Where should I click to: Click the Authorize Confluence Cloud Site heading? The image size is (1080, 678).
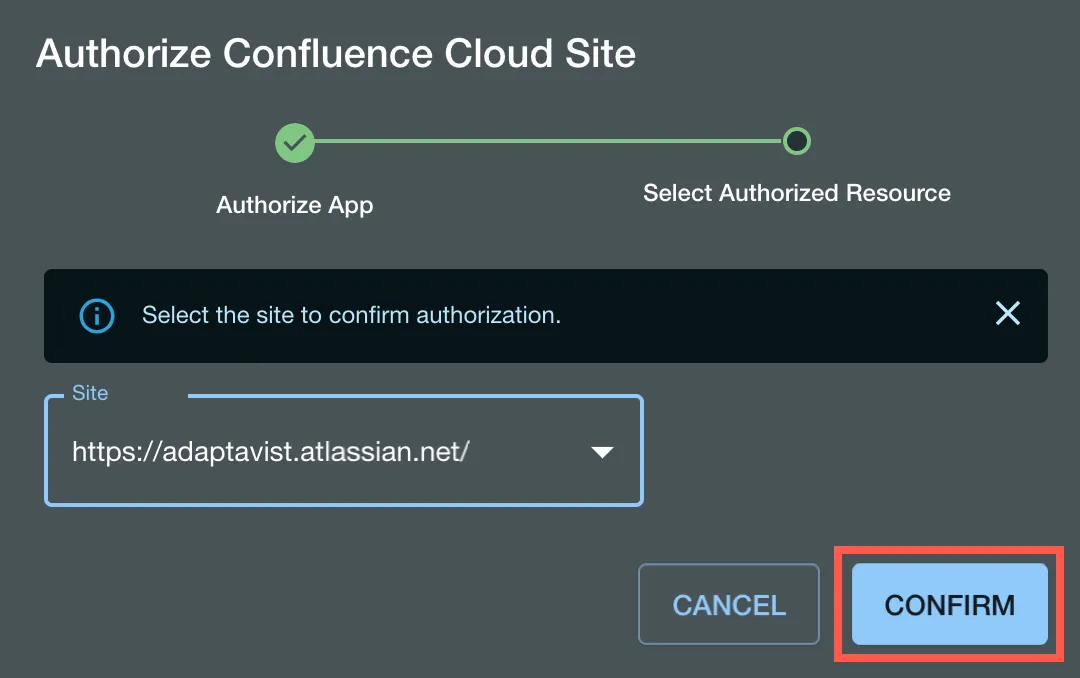tap(336, 54)
